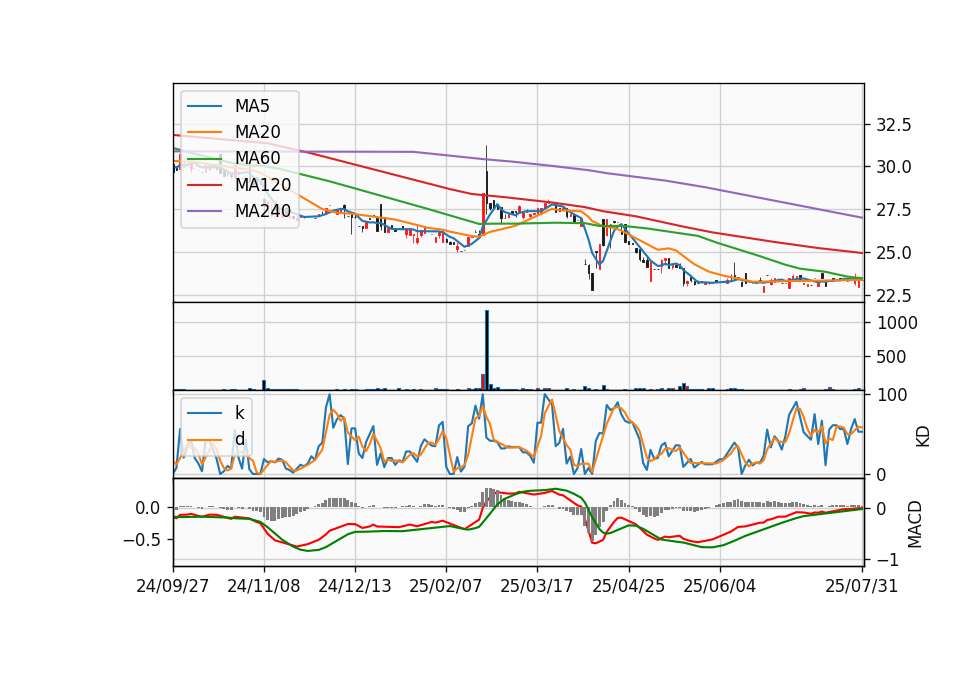Select the 24/11/08 date label
Image resolution: width=960 pixels, height=690 pixels.
click(x=264, y=586)
